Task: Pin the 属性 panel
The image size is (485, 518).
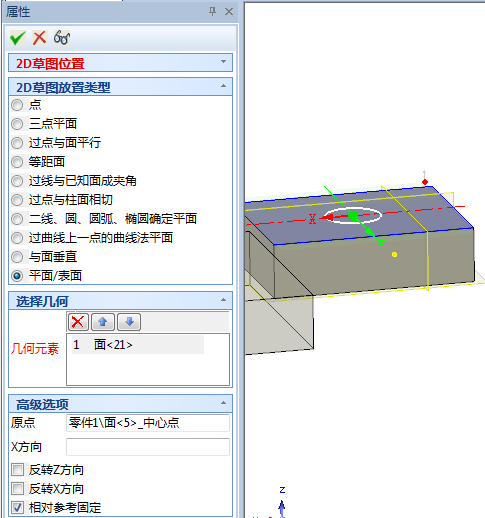Action: point(212,12)
